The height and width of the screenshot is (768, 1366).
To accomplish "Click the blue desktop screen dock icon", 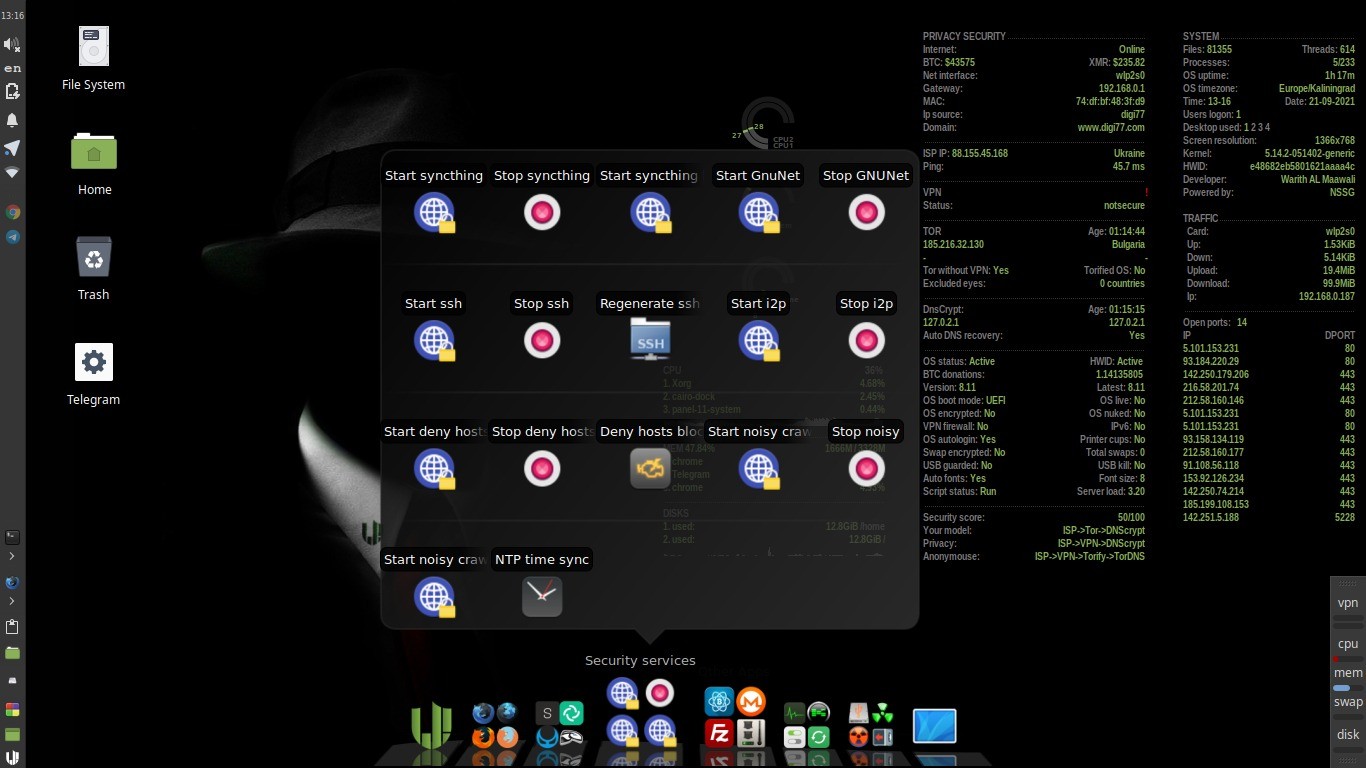I will pyautogui.click(x=935, y=726).
